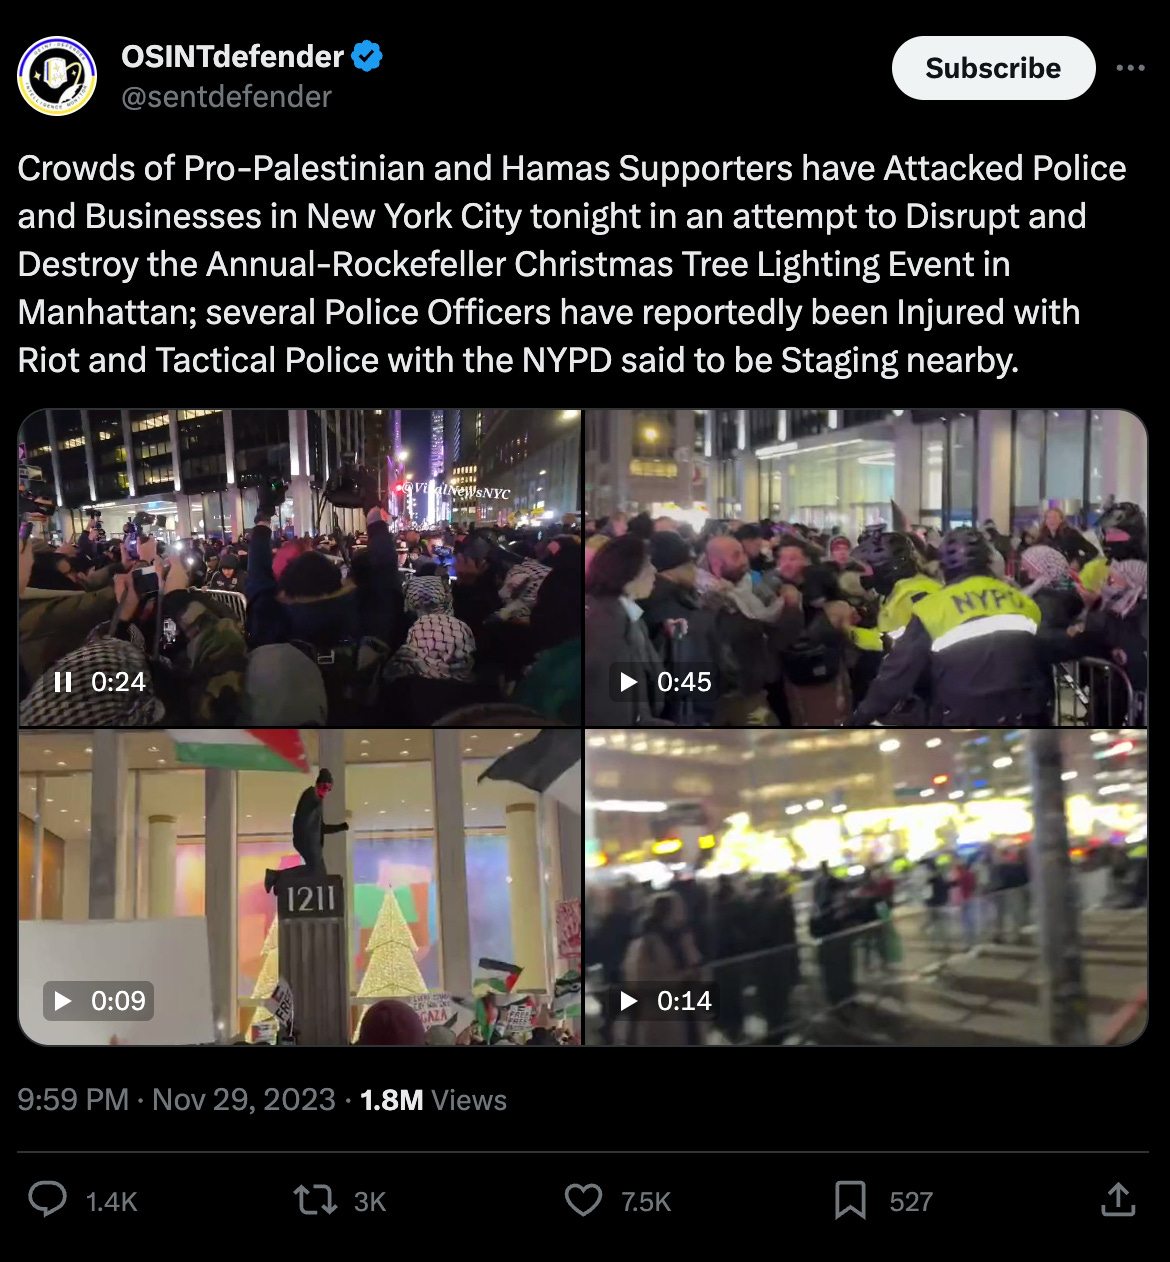The image size is (1170, 1262).
Task: Open the top-left crowd video thumbnail
Action: click(300, 567)
